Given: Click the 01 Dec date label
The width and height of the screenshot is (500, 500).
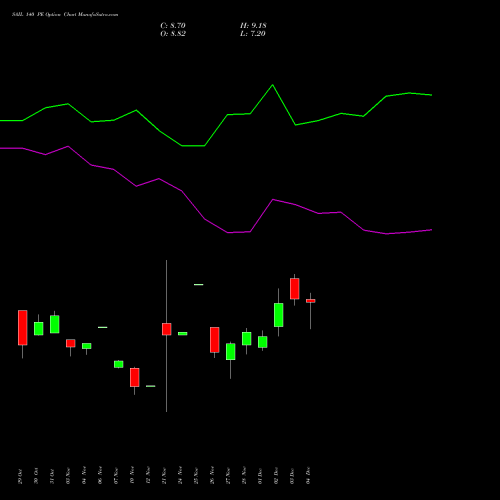Looking at the screenshot, I should click(x=260, y=476).
